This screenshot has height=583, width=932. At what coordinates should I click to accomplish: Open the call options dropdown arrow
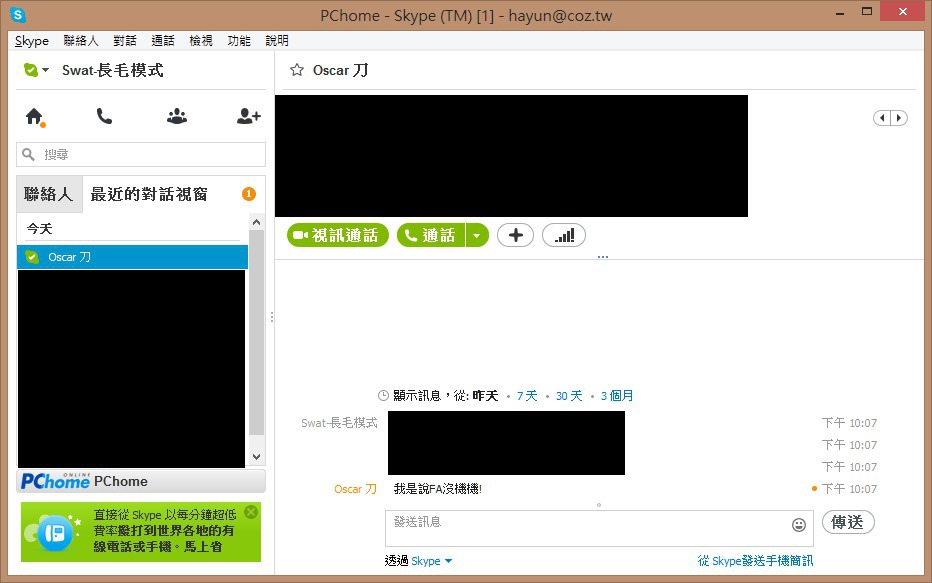pyautogui.click(x=477, y=235)
